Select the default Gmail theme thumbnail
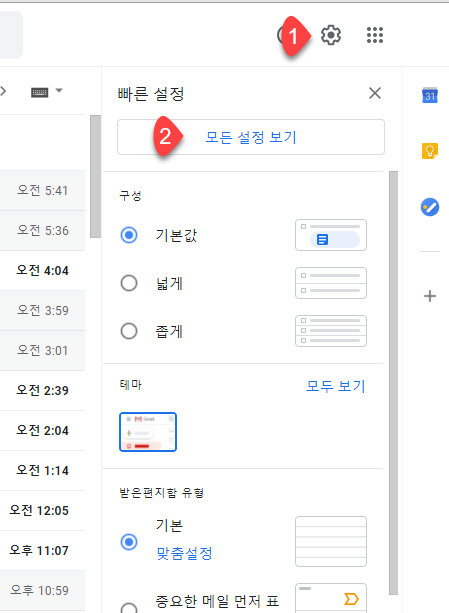 click(x=148, y=432)
